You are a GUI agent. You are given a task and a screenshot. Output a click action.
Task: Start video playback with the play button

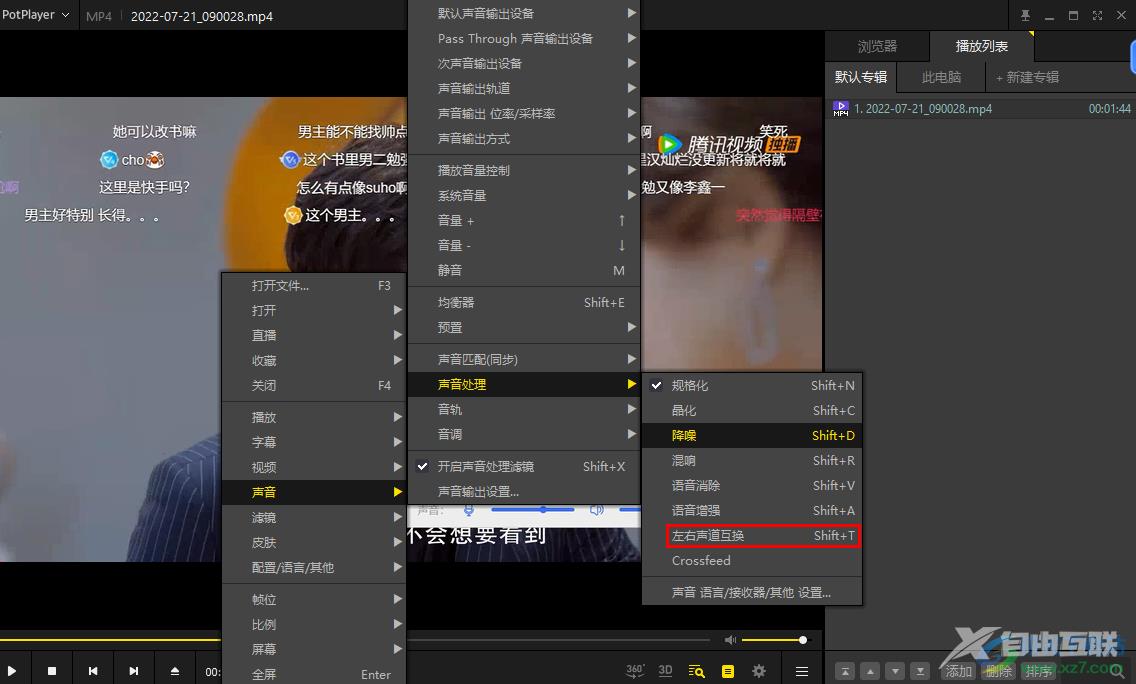(12, 671)
